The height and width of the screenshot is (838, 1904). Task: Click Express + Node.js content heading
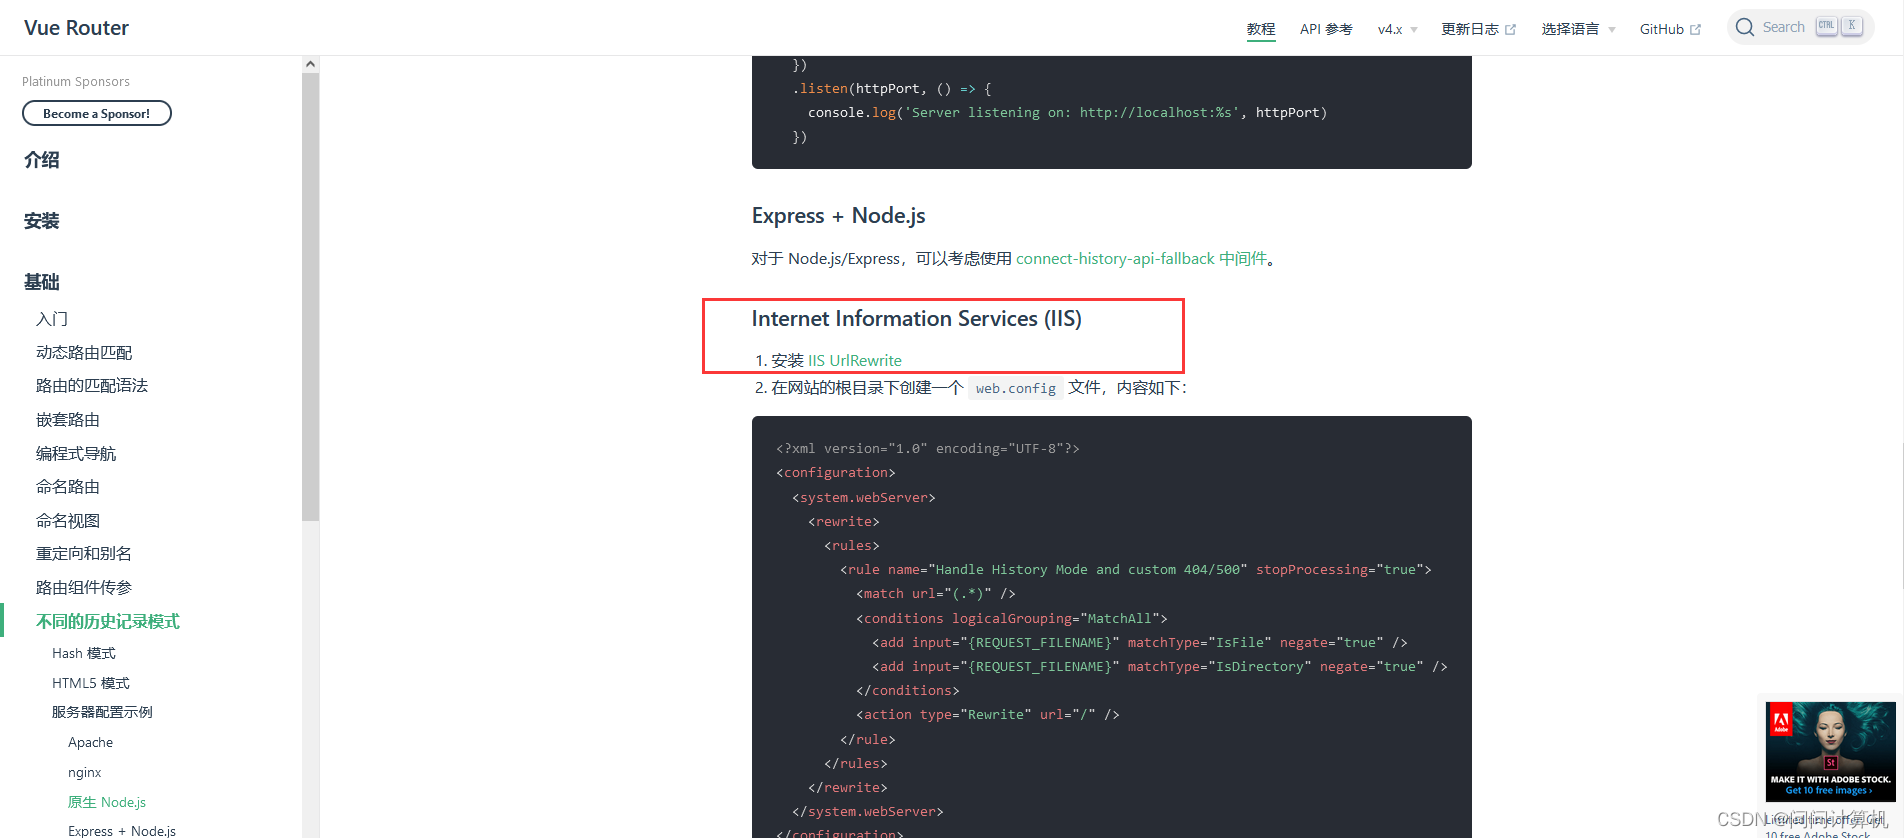pos(839,216)
